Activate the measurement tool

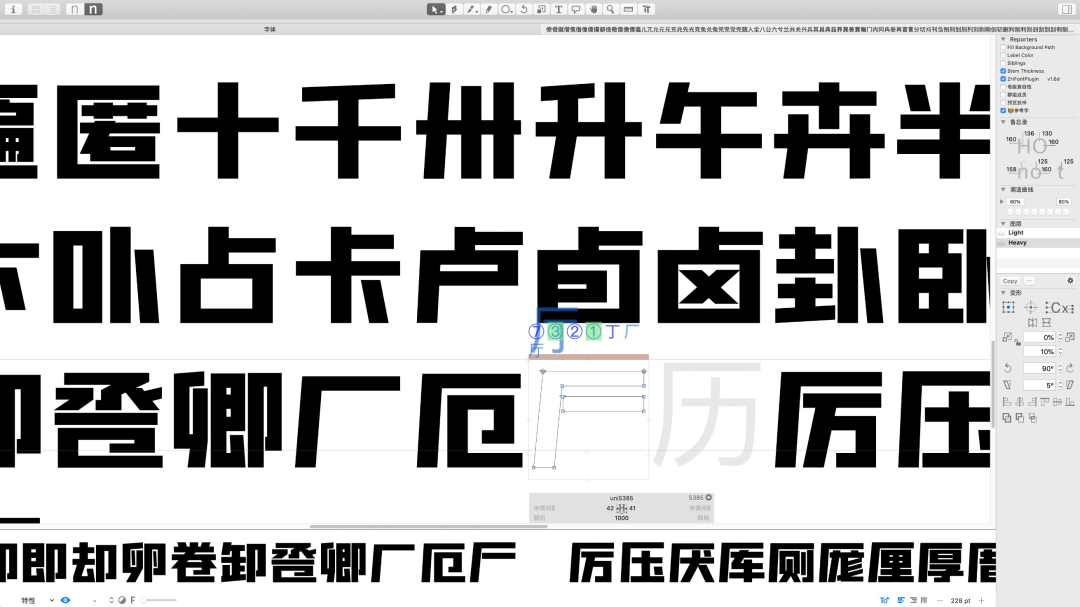[x=629, y=9]
